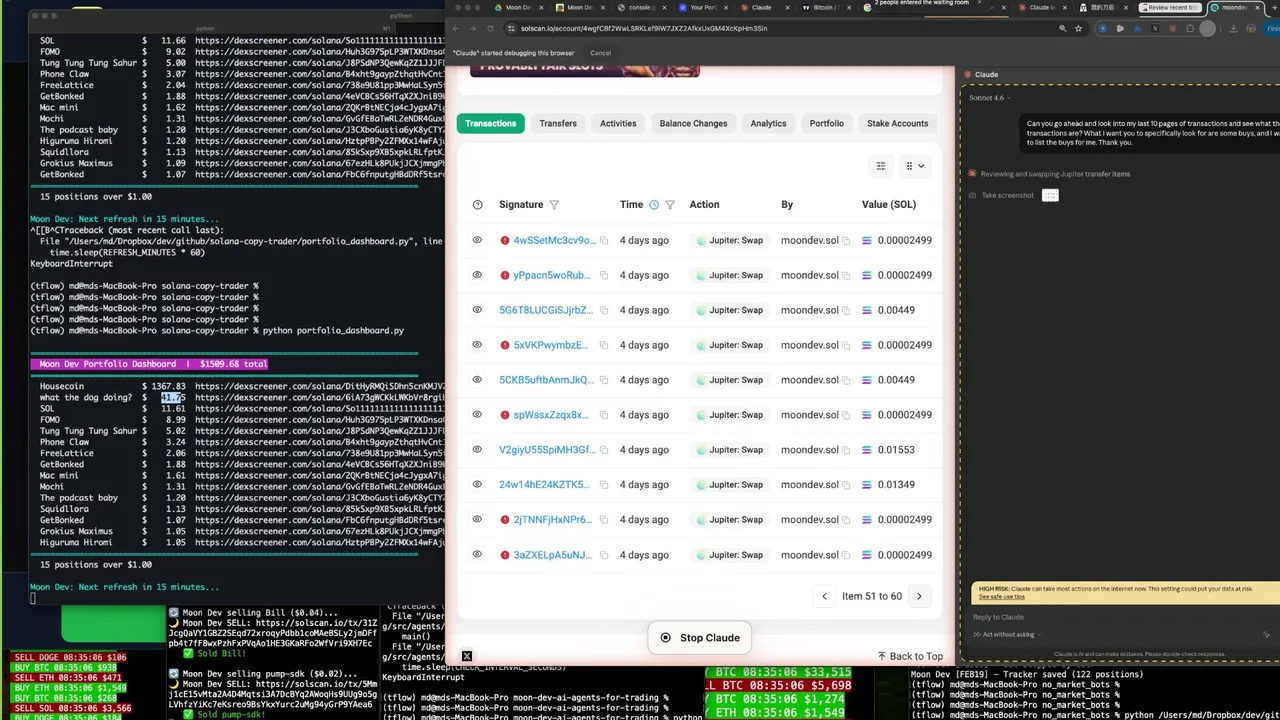Switch to Bitcoin browser tab
The image size is (1280, 720).
pos(825,7)
